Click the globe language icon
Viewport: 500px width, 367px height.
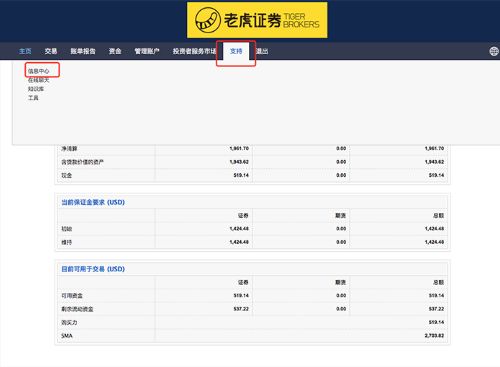pyautogui.click(x=494, y=51)
